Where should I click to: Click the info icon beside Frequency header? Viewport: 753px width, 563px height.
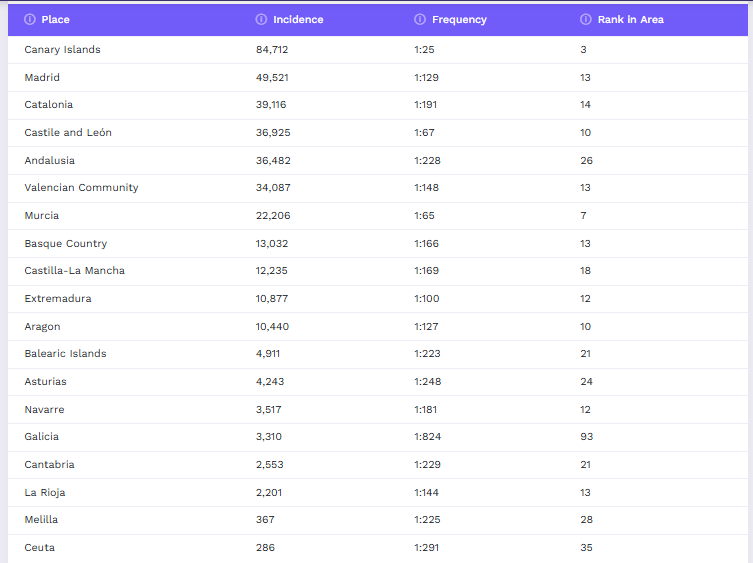pyautogui.click(x=420, y=19)
